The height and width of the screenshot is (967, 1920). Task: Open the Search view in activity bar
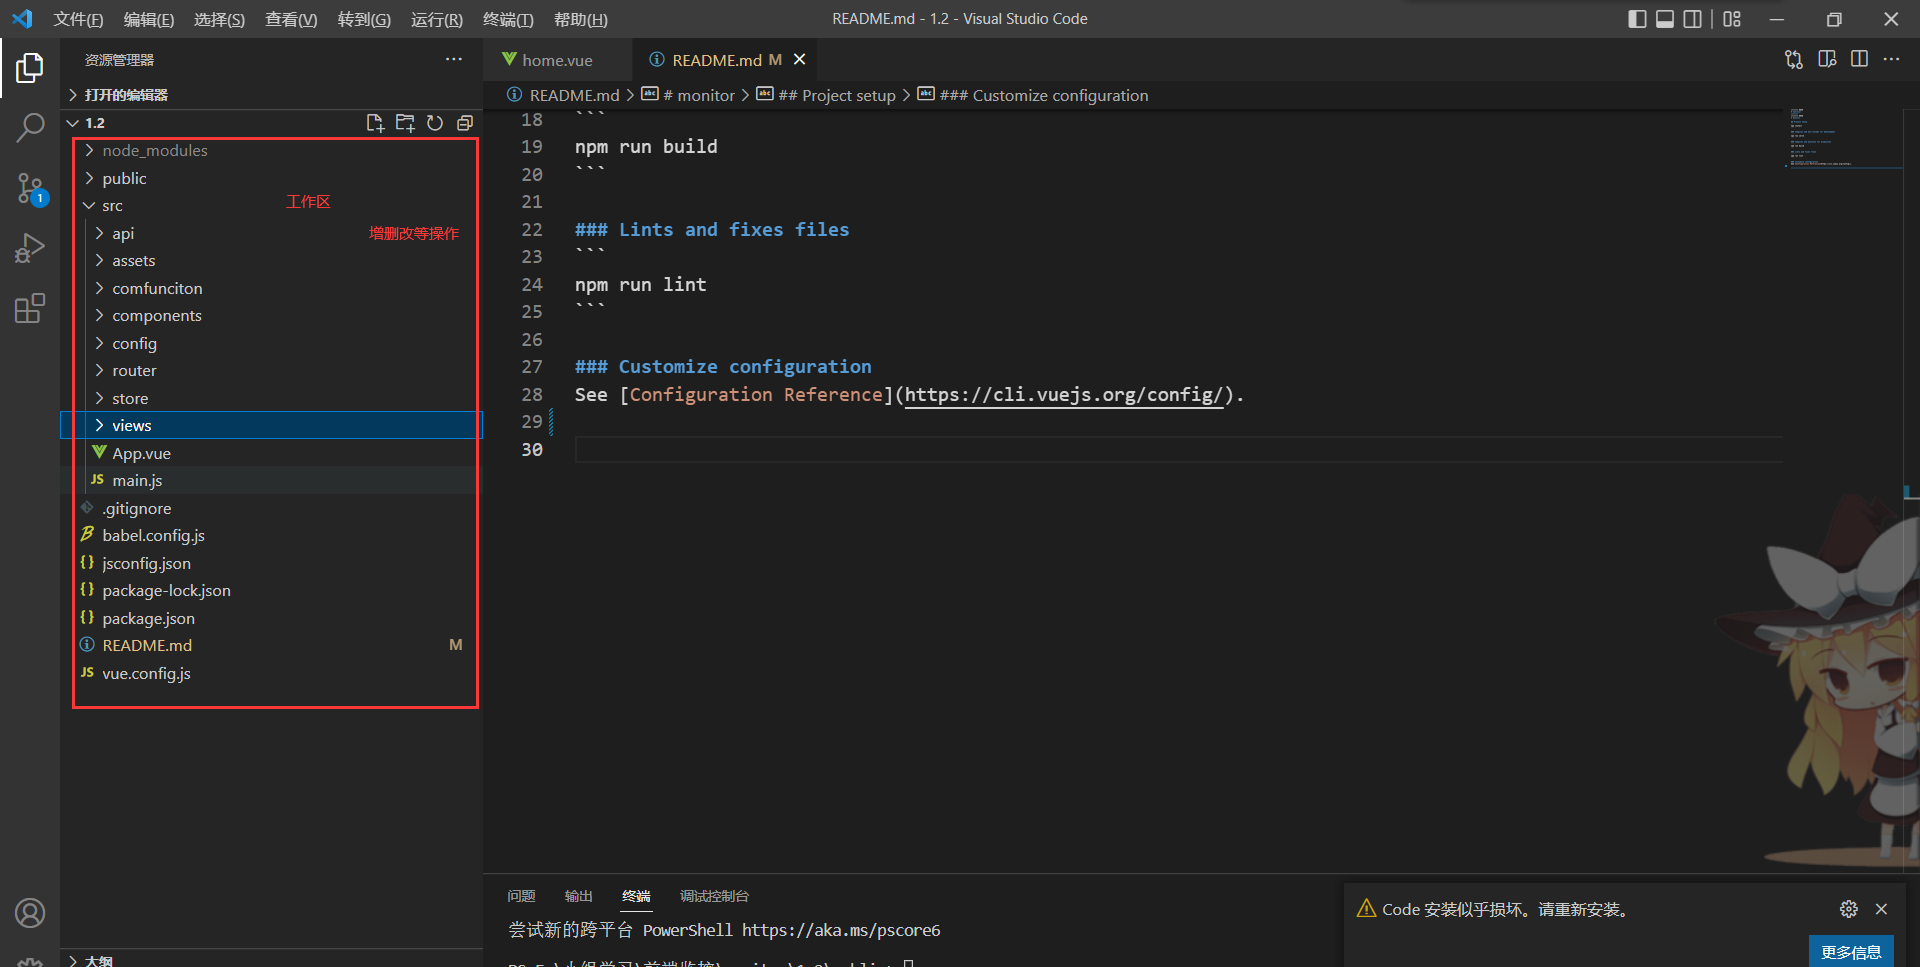[30, 127]
